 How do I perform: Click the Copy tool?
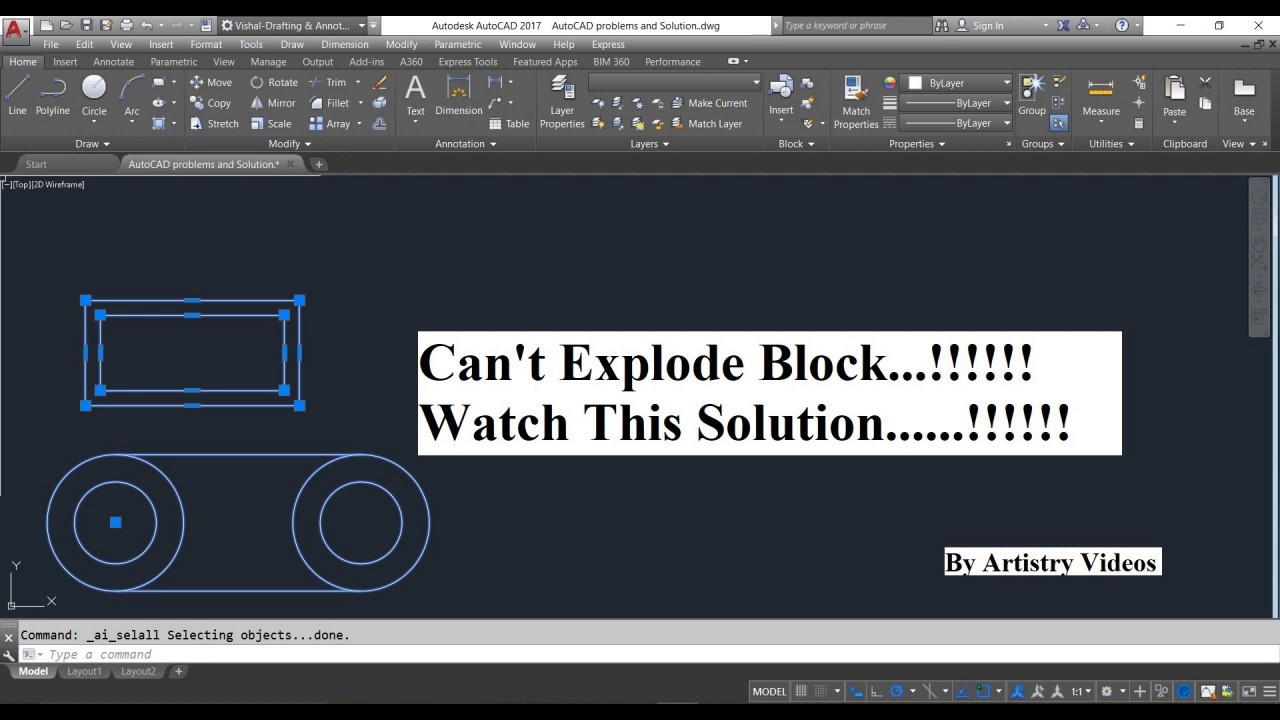(x=210, y=103)
